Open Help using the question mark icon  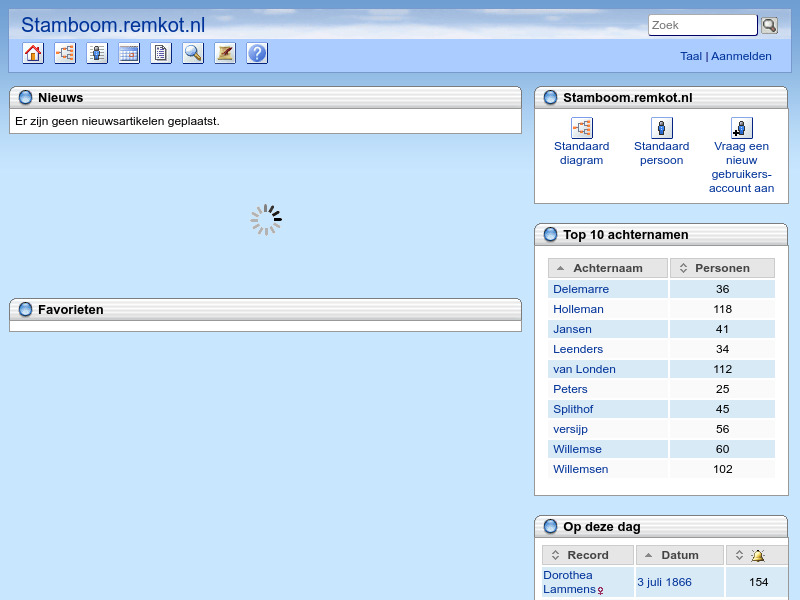point(257,53)
